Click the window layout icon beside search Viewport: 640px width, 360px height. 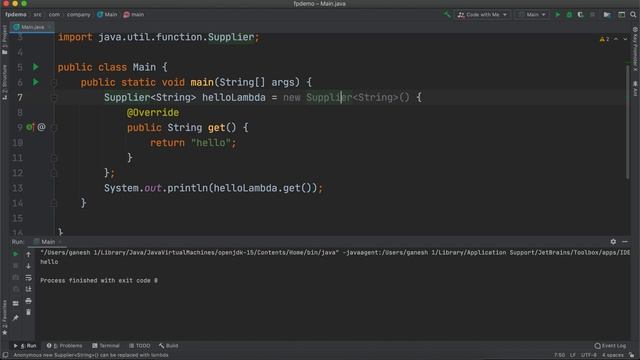coord(621,15)
